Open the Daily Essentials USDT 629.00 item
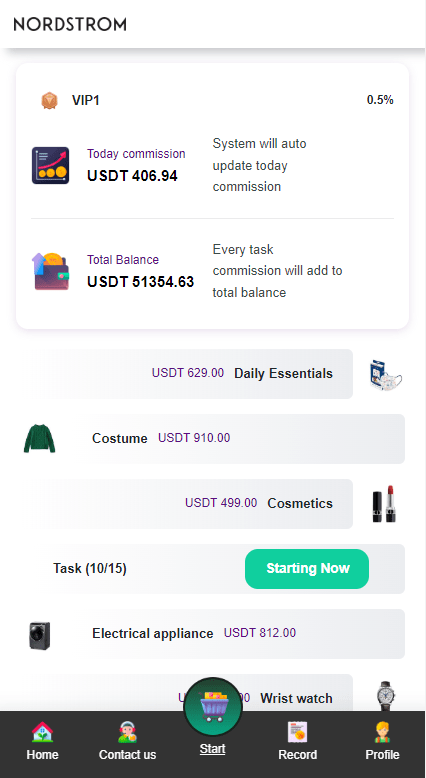This screenshot has height=778, width=426. (191, 374)
